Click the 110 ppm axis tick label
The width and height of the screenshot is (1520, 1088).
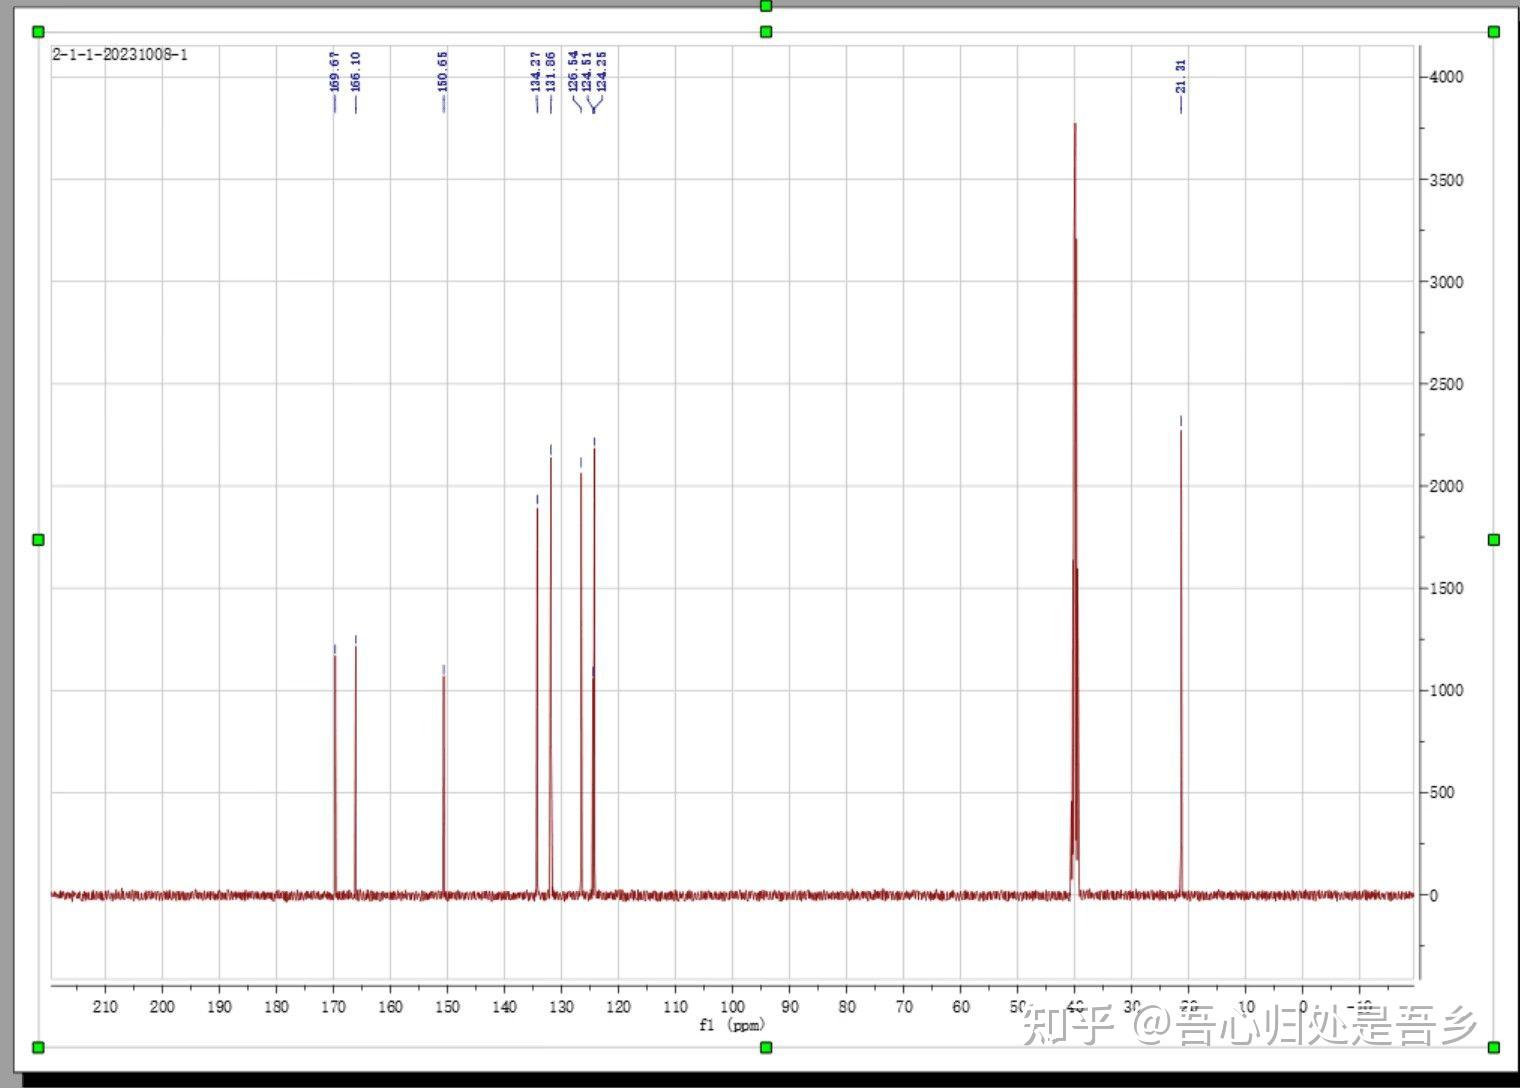[675, 1006]
